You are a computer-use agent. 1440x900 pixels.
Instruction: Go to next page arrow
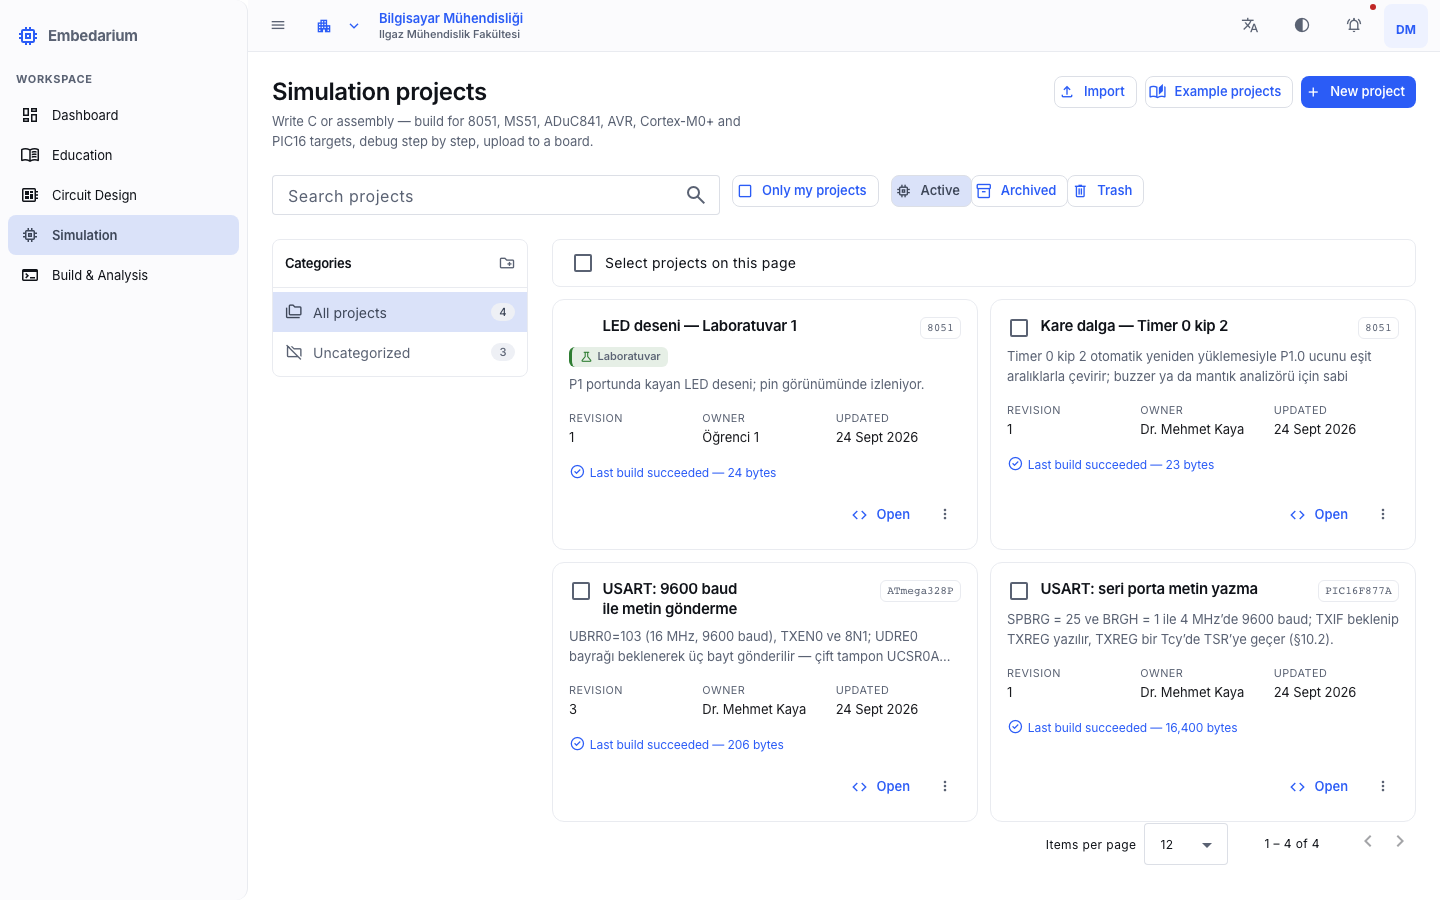click(x=1400, y=842)
